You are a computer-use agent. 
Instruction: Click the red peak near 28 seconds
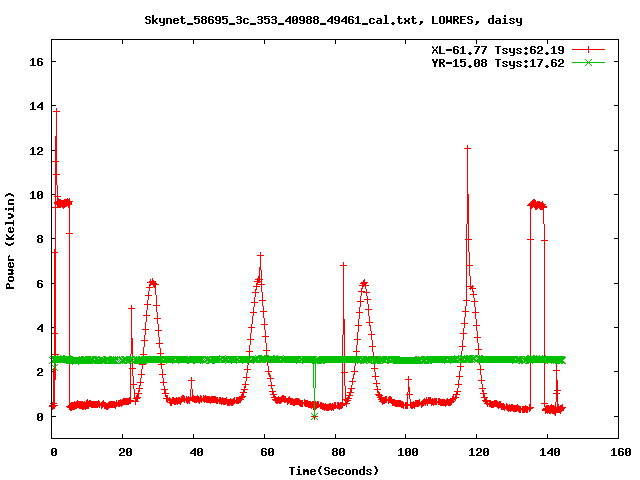152,282
